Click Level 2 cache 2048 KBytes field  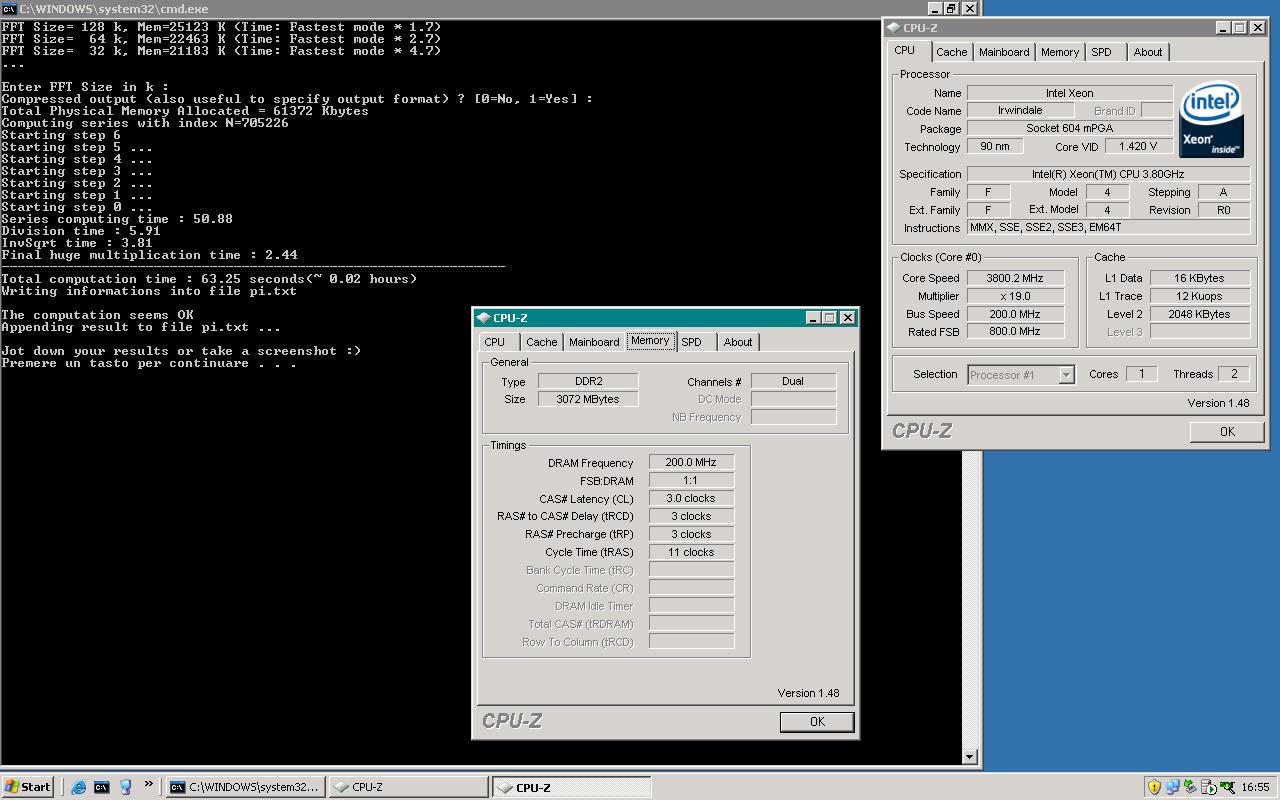[x=1200, y=314]
